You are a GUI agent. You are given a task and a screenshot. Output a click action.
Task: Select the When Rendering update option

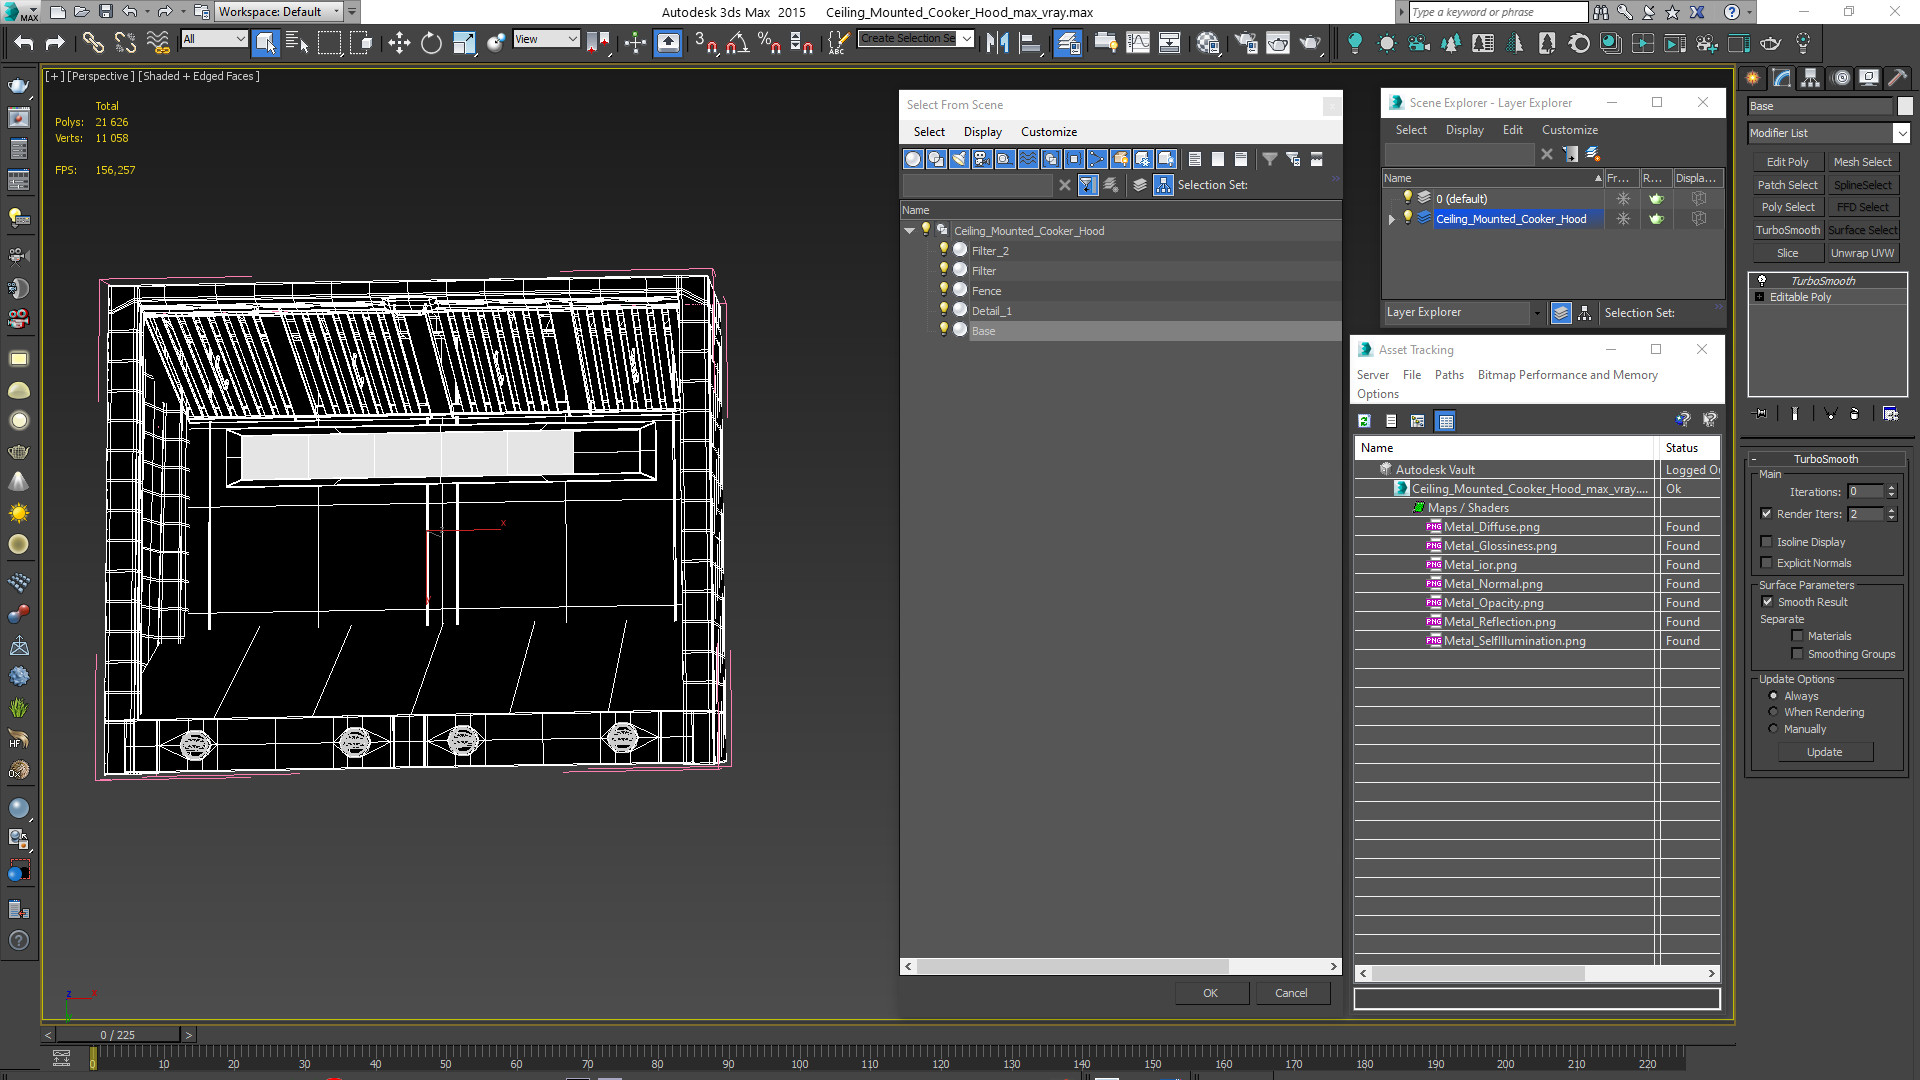tap(1774, 712)
